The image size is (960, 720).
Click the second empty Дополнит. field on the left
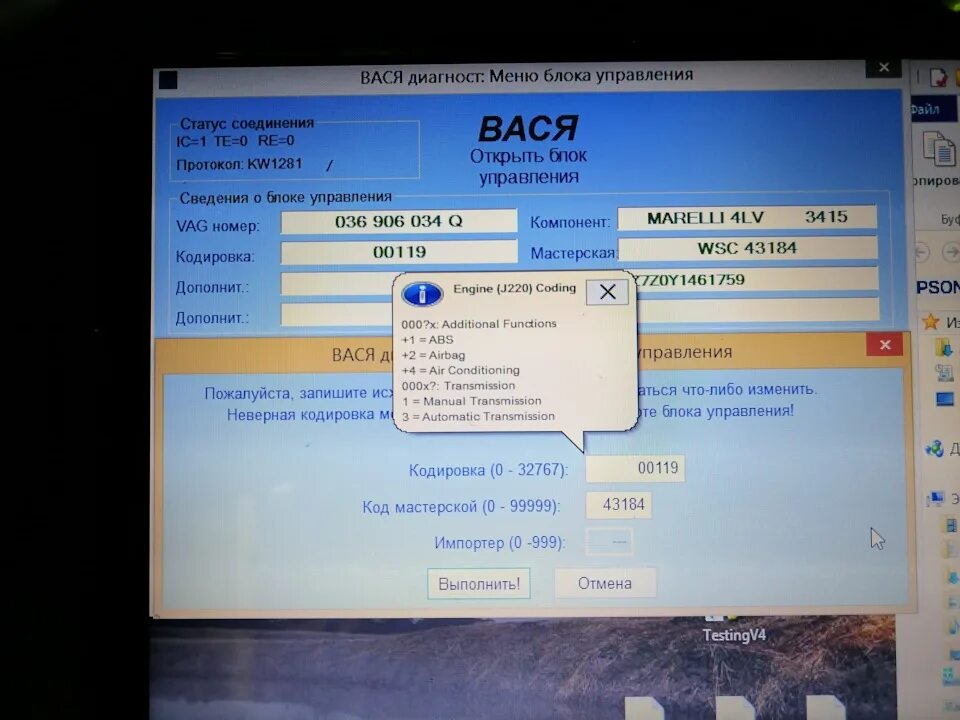337,315
